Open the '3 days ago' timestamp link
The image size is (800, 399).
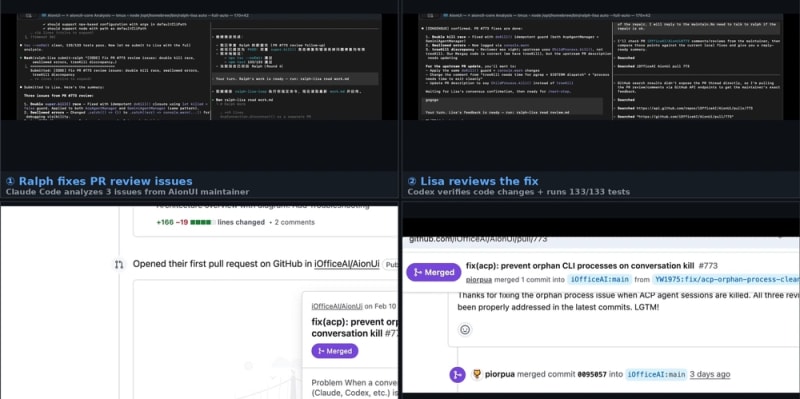point(710,375)
